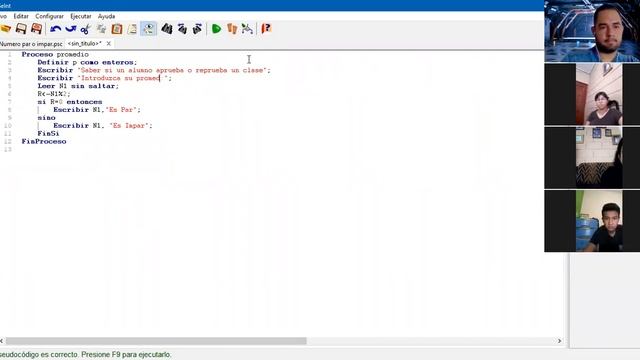Open the Editar menu
The image size is (640, 360).
[x=21, y=16]
